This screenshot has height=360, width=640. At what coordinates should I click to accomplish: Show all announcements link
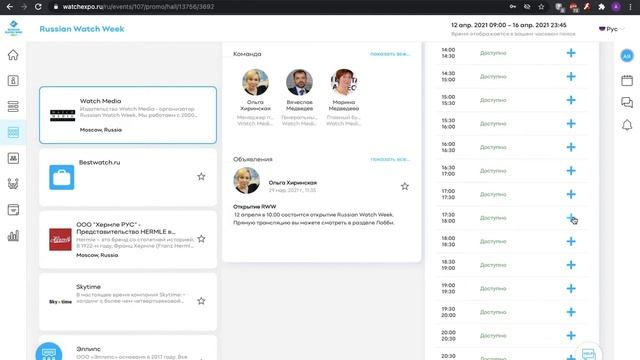coord(390,159)
